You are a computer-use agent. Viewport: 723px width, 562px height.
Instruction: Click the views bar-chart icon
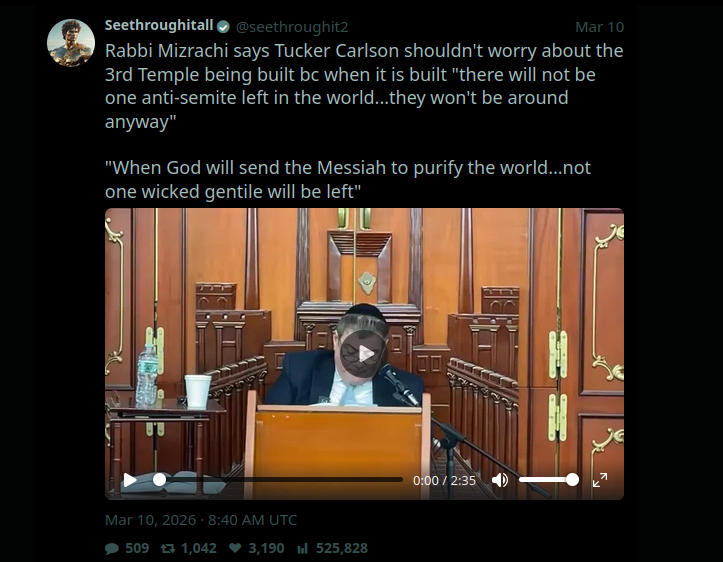(302, 548)
